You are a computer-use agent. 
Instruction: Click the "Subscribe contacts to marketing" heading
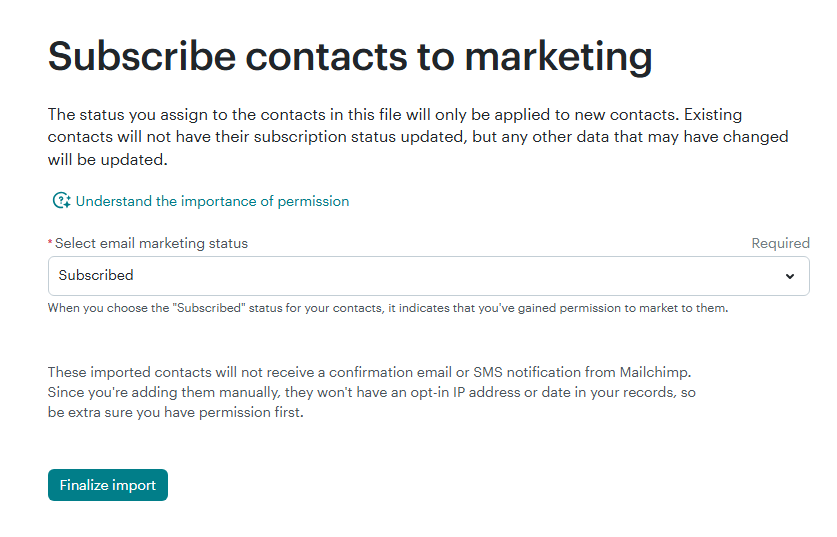(350, 56)
